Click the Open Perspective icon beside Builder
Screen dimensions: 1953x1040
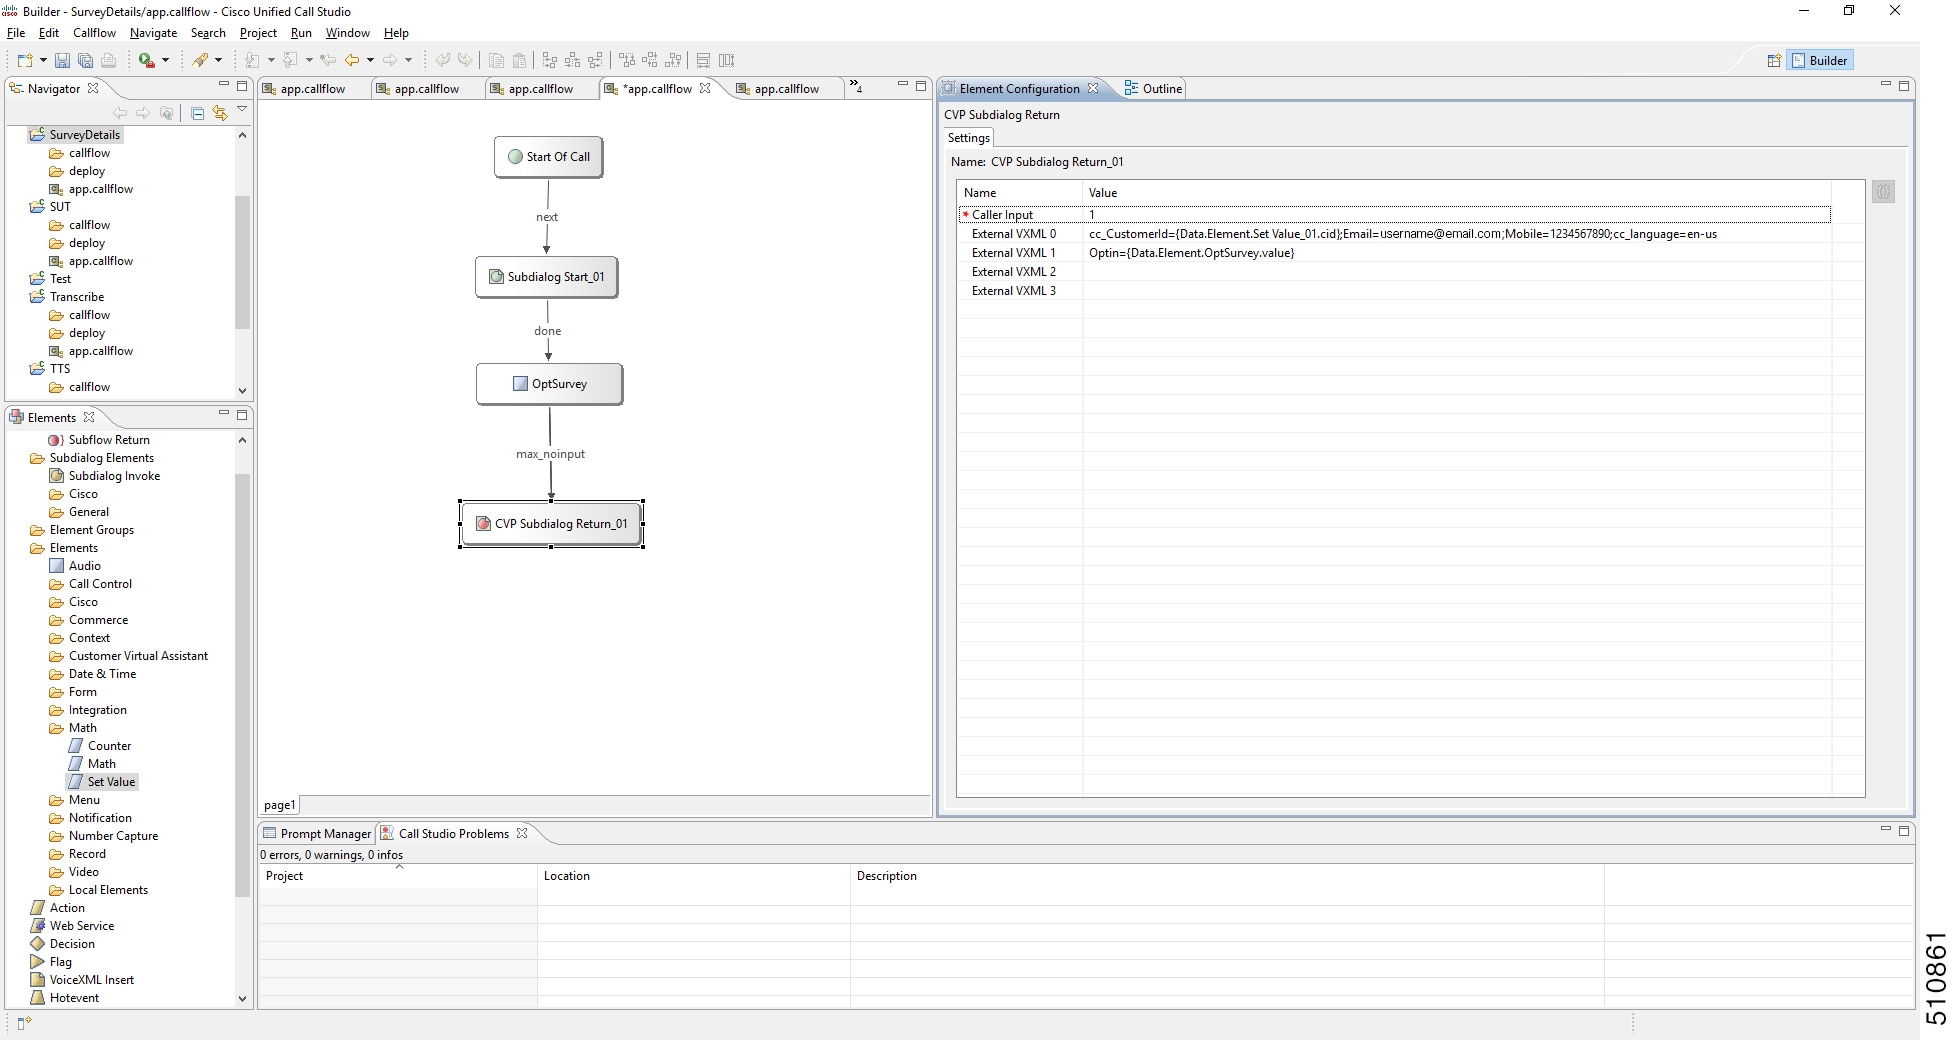1774,60
